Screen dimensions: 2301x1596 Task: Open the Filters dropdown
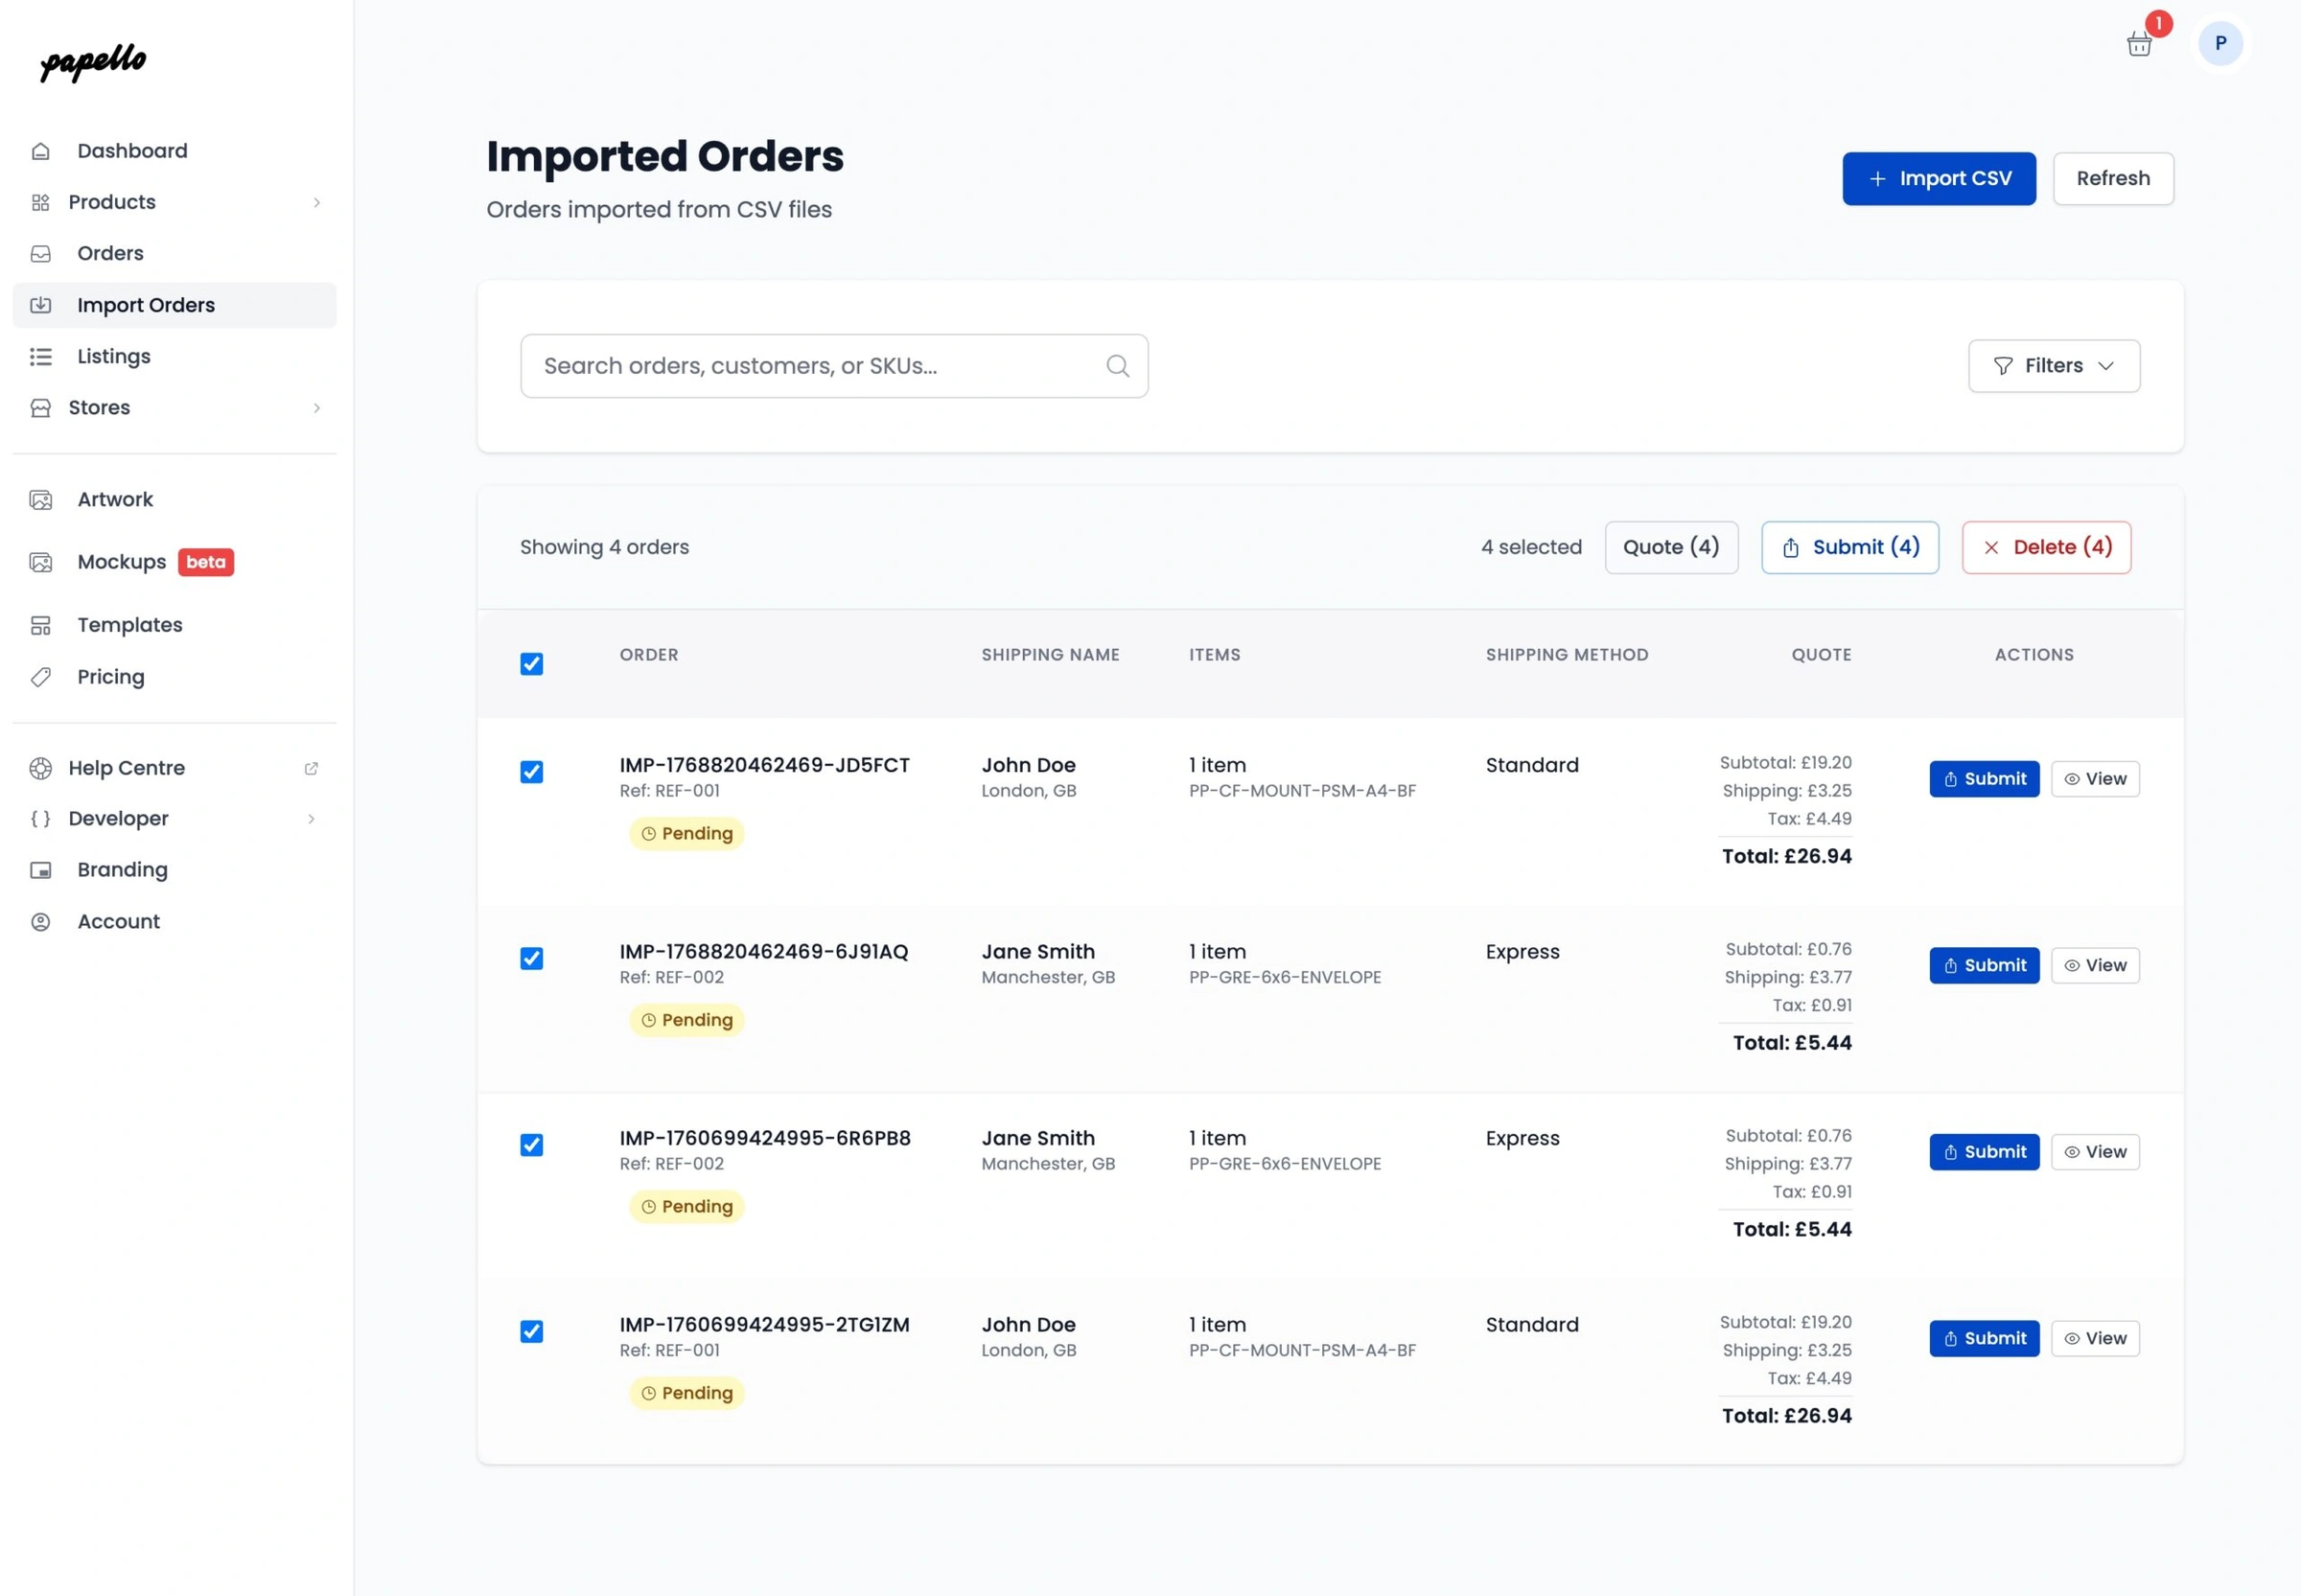[x=2053, y=366]
